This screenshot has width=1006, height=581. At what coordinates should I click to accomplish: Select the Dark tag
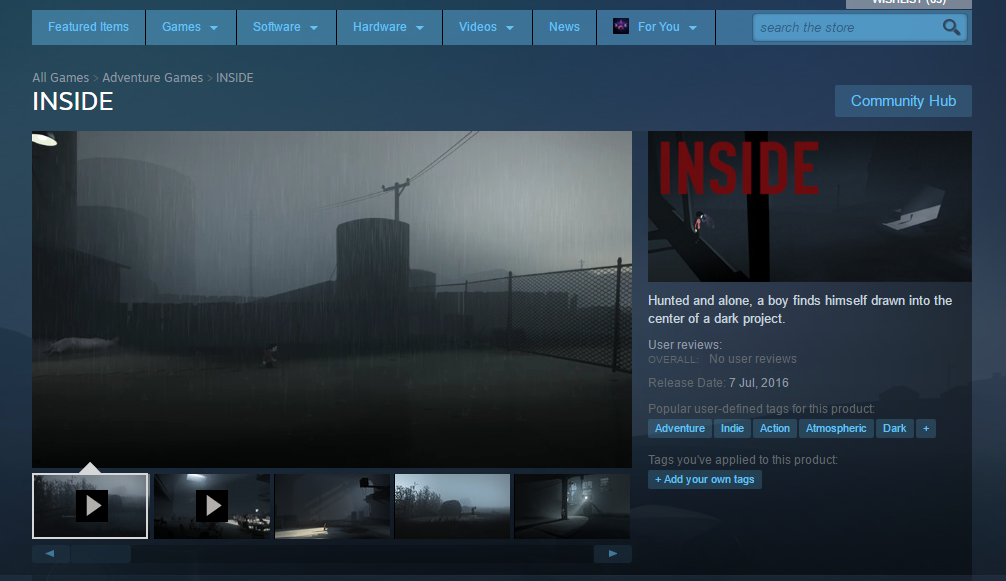pyautogui.click(x=894, y=428)
